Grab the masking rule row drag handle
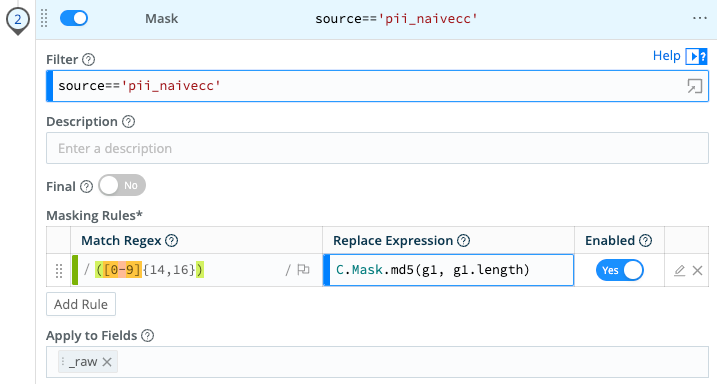 point(59,271)
